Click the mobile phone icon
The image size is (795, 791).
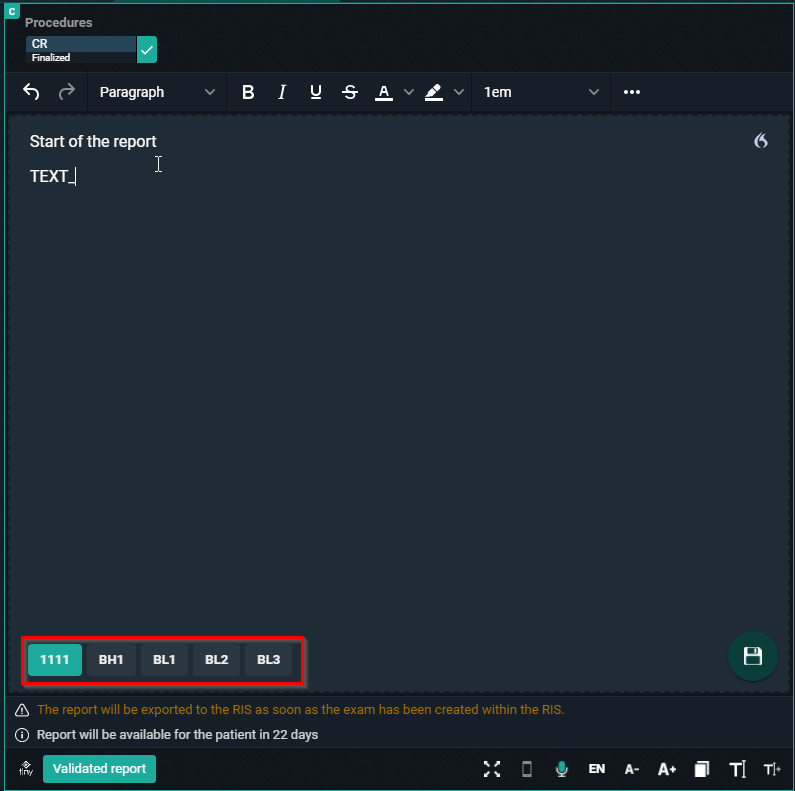pyautogui.click(x=527, y=769)
